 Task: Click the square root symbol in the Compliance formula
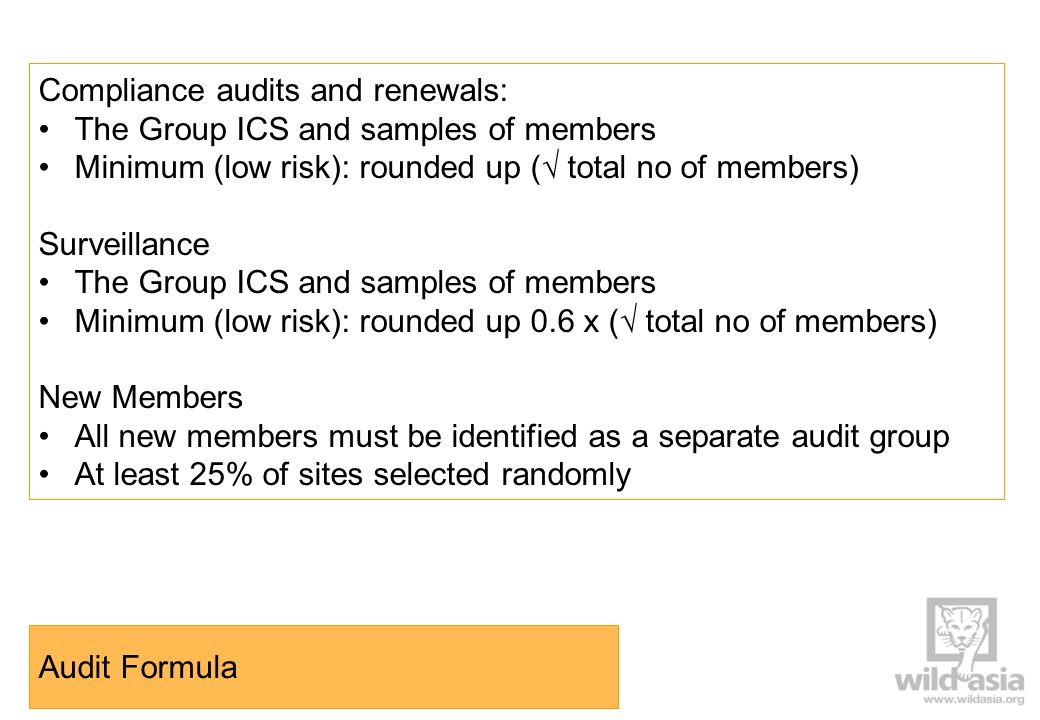552,167
